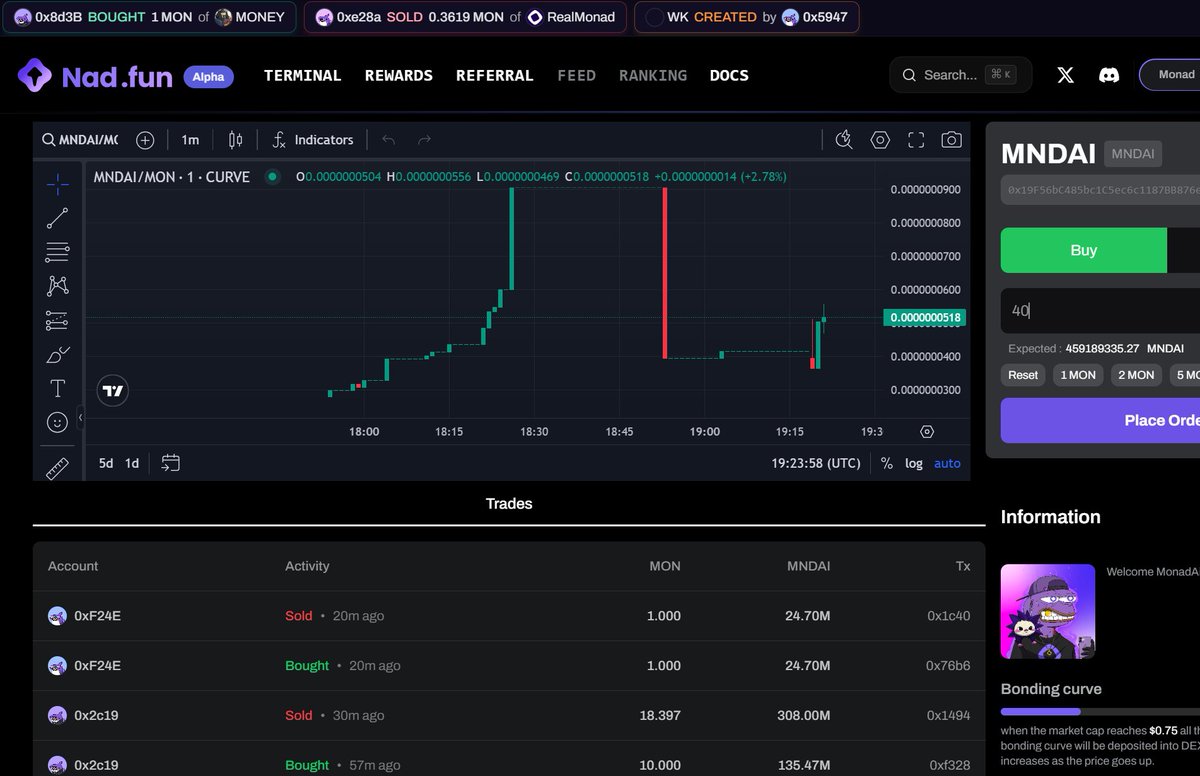This screenshot has height=776, width=1200.
Task: Choose the 1 MON preset amount
Action: click(1078, 375)
